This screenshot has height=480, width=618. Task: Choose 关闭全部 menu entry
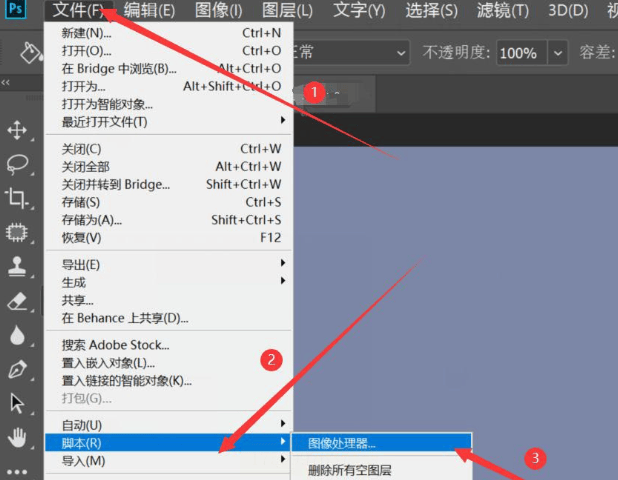pyautogui.click(x=169, y=167)
